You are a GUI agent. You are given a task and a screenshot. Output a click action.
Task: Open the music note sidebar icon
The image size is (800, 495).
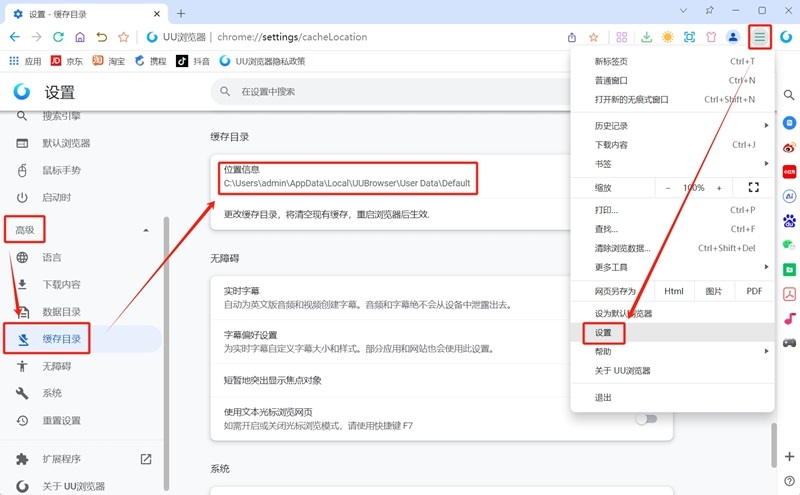(x=789, y=318)
